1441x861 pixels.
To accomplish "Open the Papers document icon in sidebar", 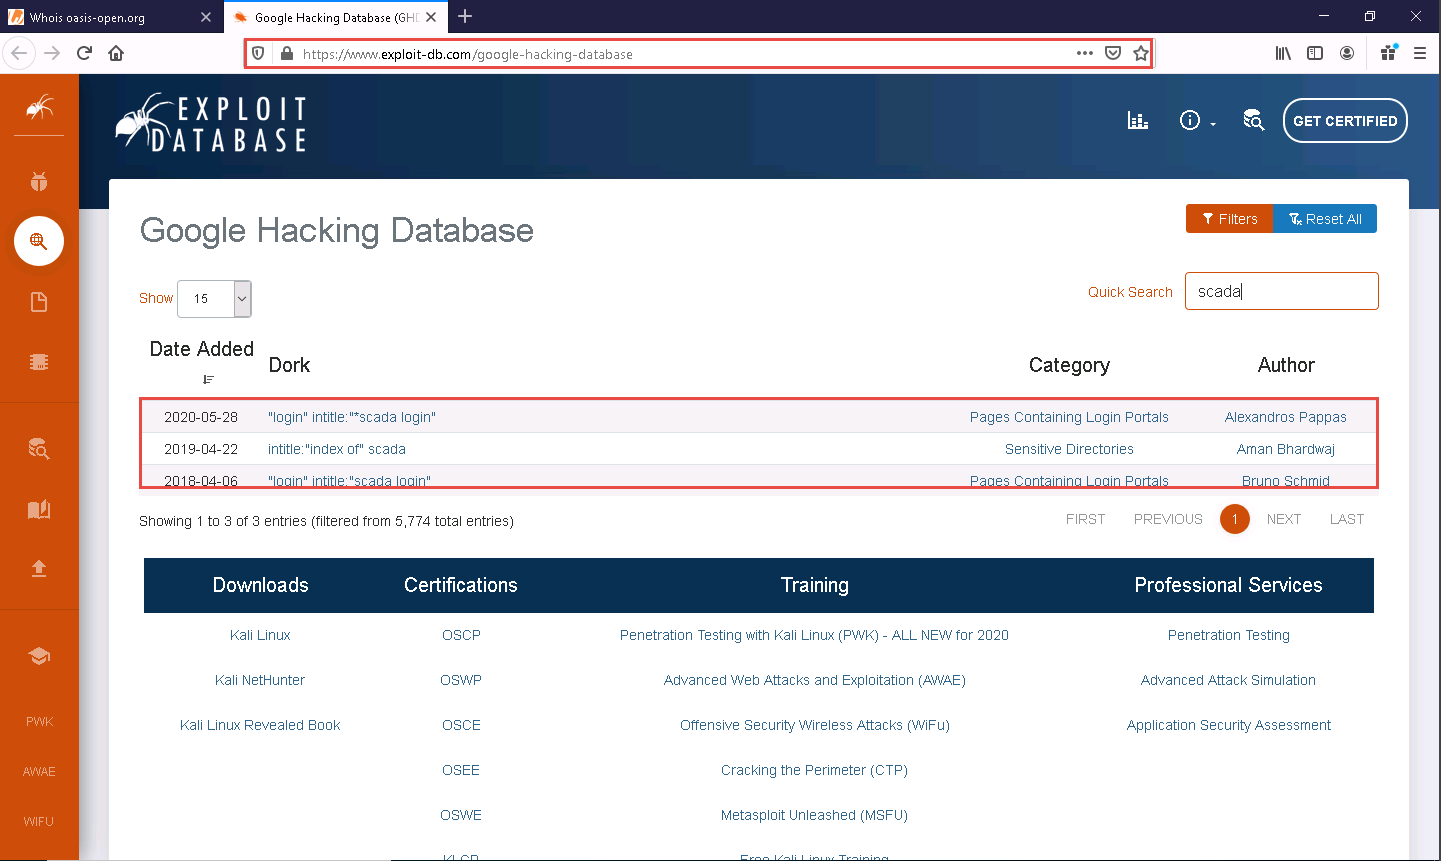I will tap(39, 302).
